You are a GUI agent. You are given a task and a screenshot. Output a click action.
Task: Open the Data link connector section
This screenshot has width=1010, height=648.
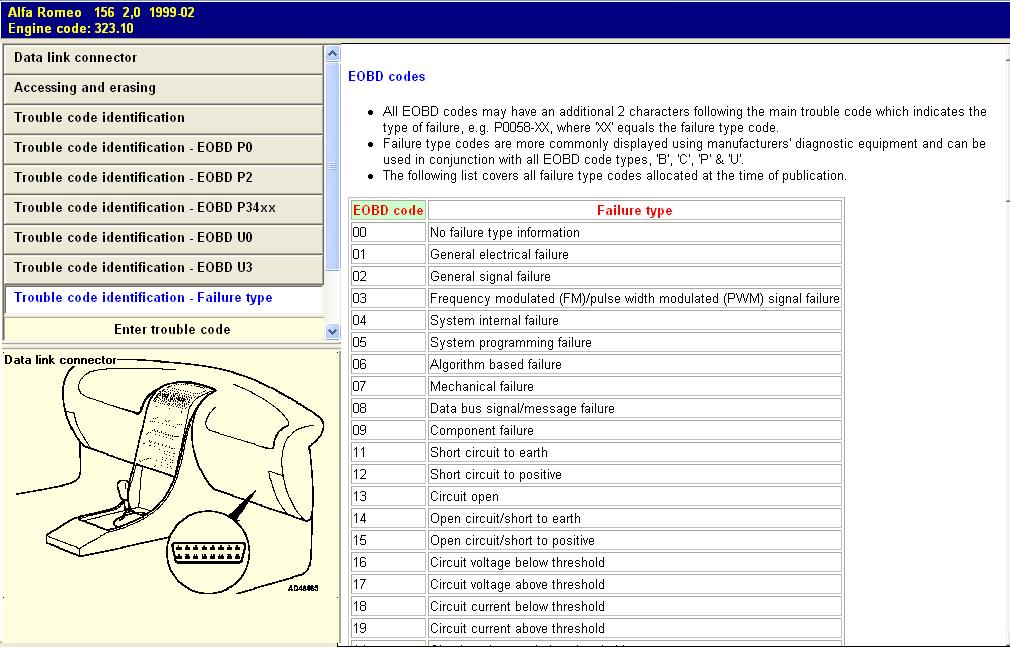point(163,58)
